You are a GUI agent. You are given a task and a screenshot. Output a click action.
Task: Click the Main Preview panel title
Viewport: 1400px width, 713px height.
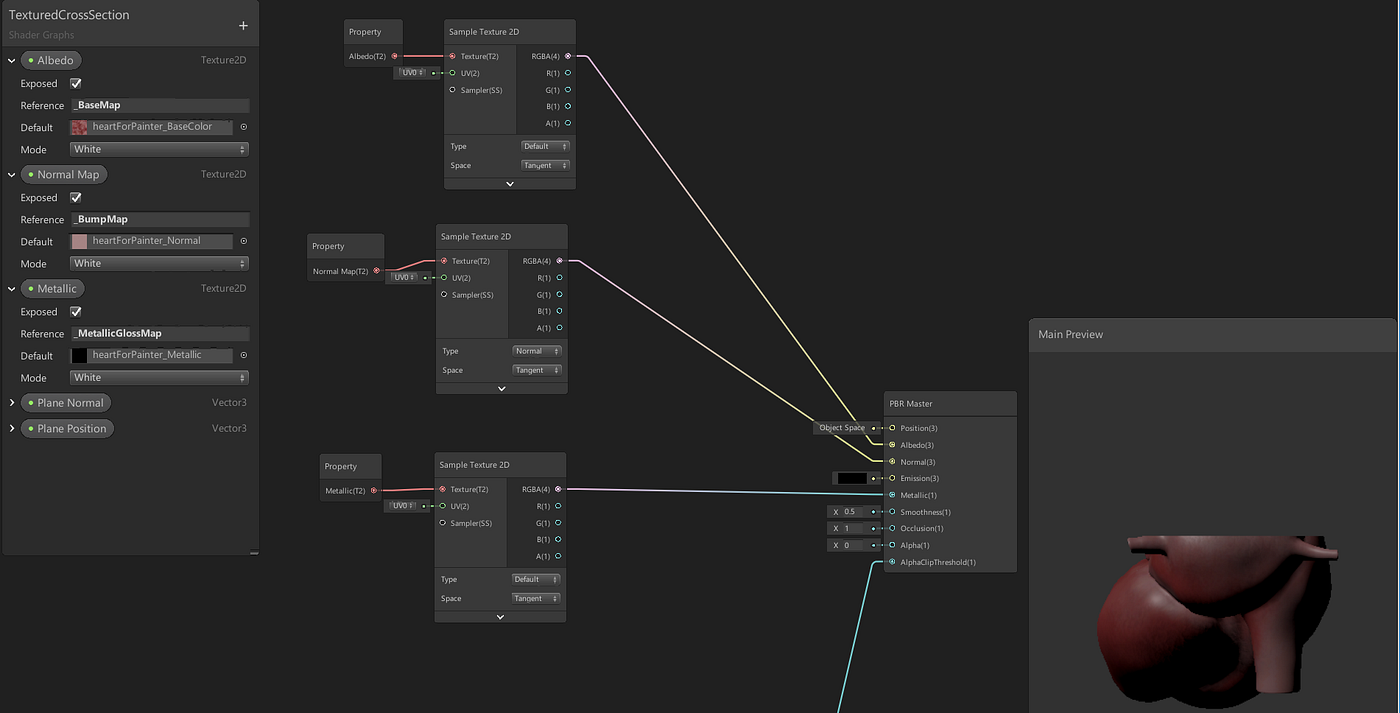click(1070, 334)
